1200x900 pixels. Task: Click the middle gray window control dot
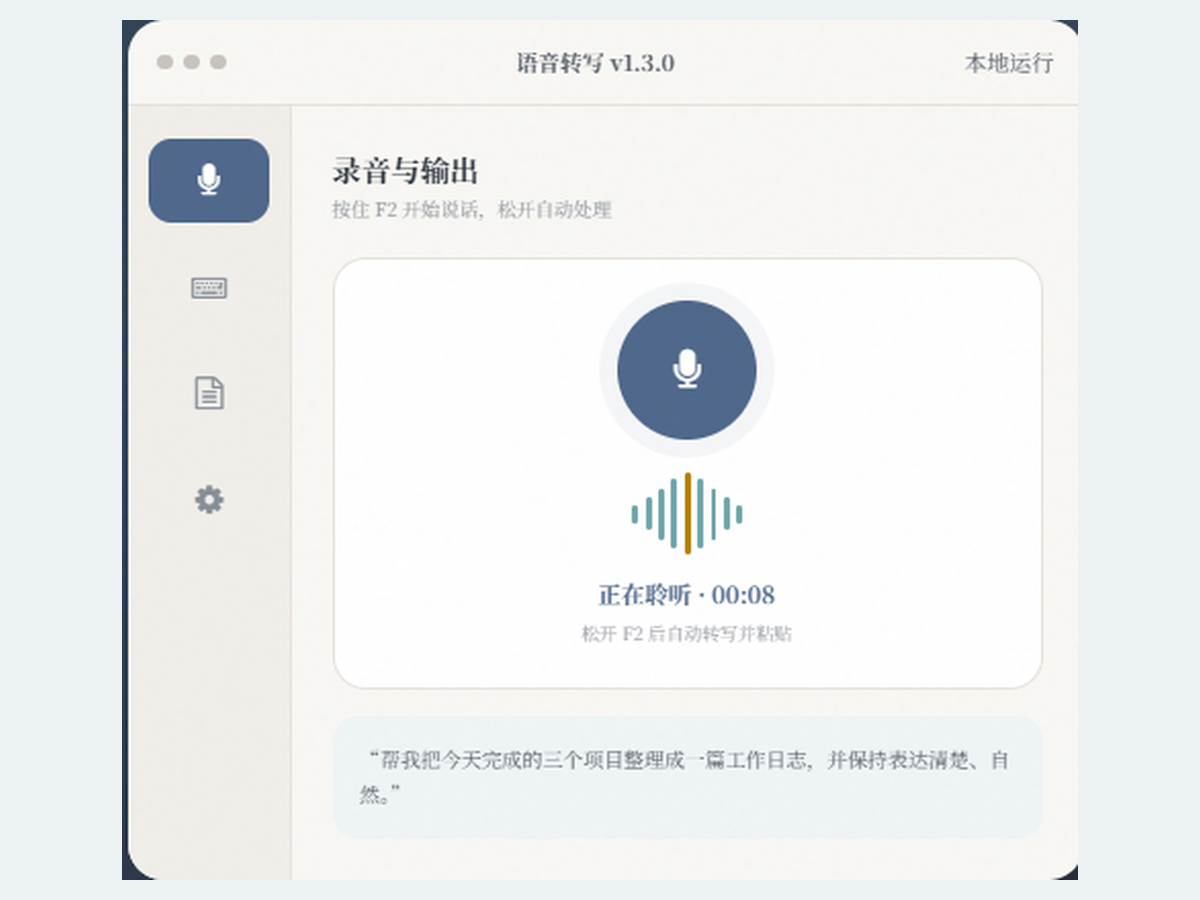192,62
